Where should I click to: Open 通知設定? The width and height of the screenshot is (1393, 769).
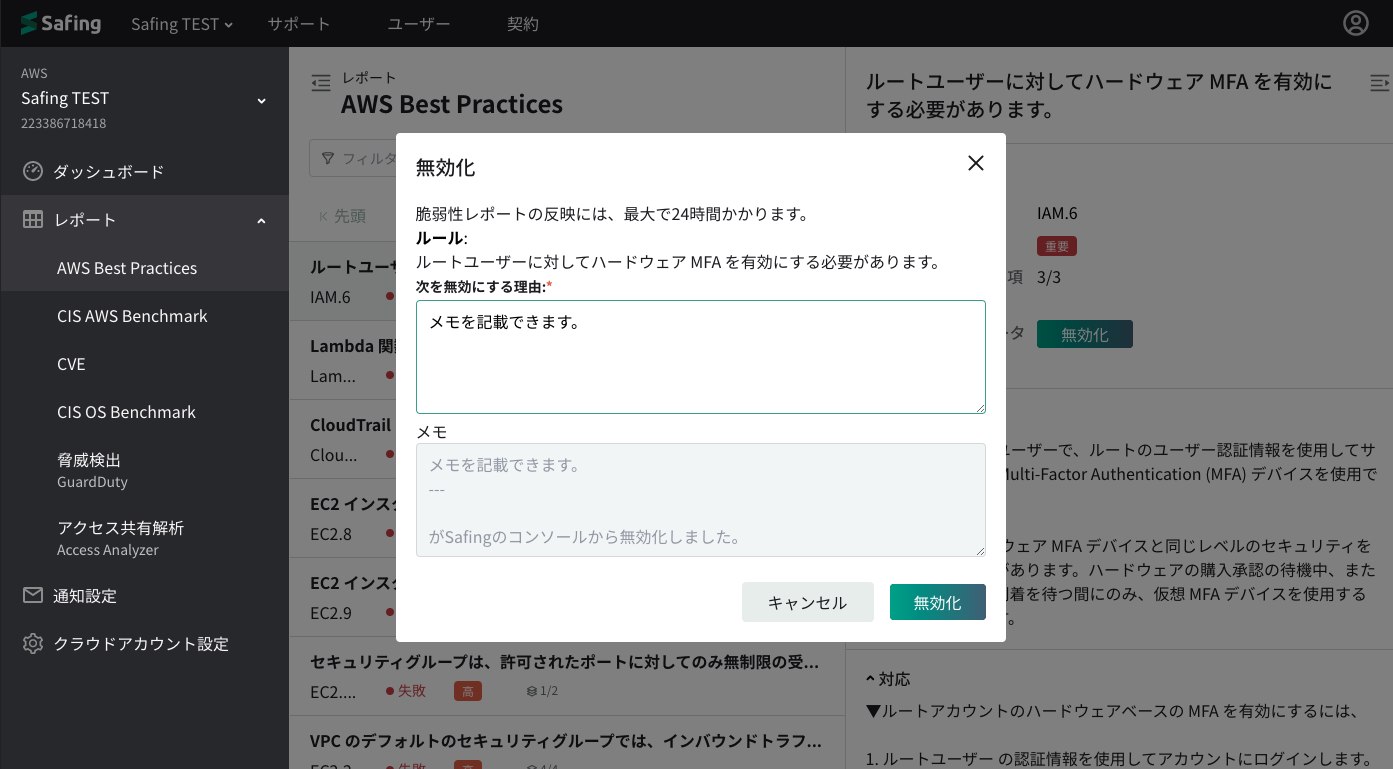[144, 595]
